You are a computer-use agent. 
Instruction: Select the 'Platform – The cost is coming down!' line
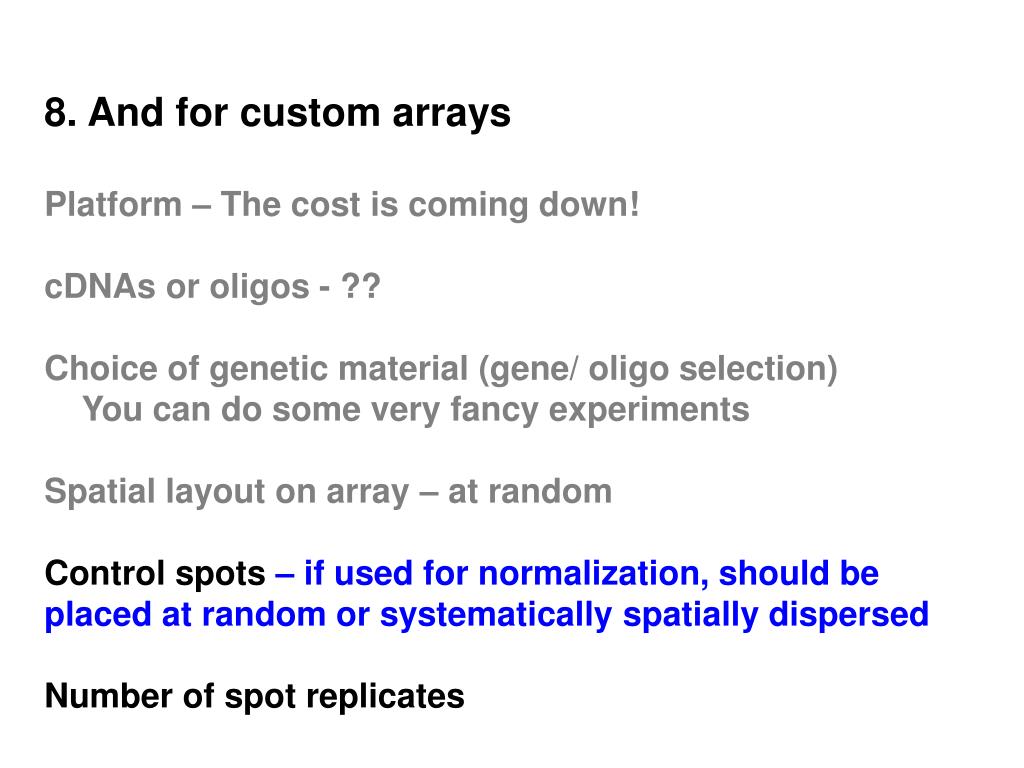tap(342, 205)
